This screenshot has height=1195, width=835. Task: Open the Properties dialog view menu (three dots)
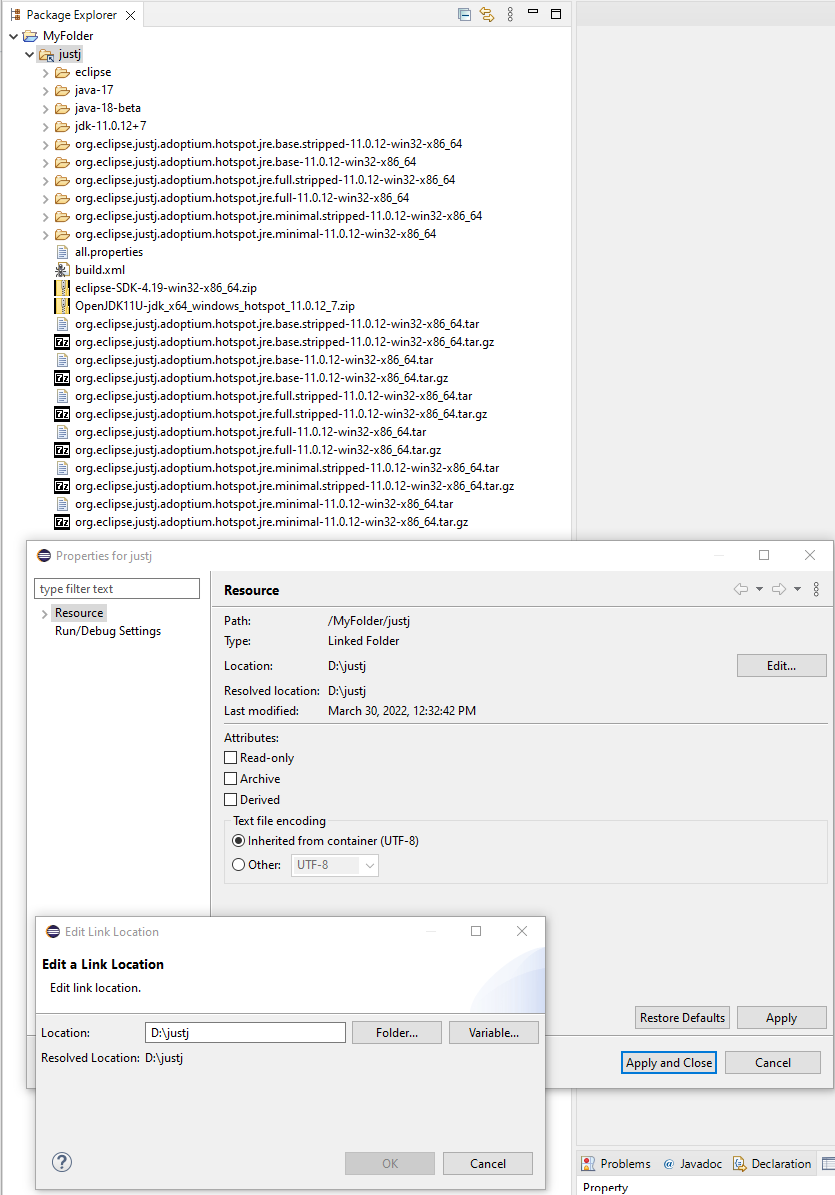[817, 589]
